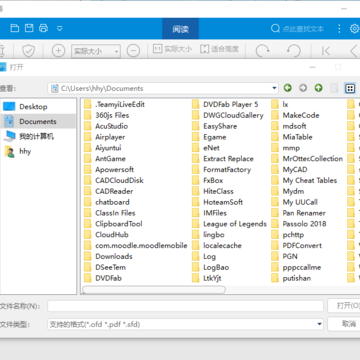Select the HiteClass folder
This screenshot has width=360, height=360.
pyautogui.click(x=213, y=191)
